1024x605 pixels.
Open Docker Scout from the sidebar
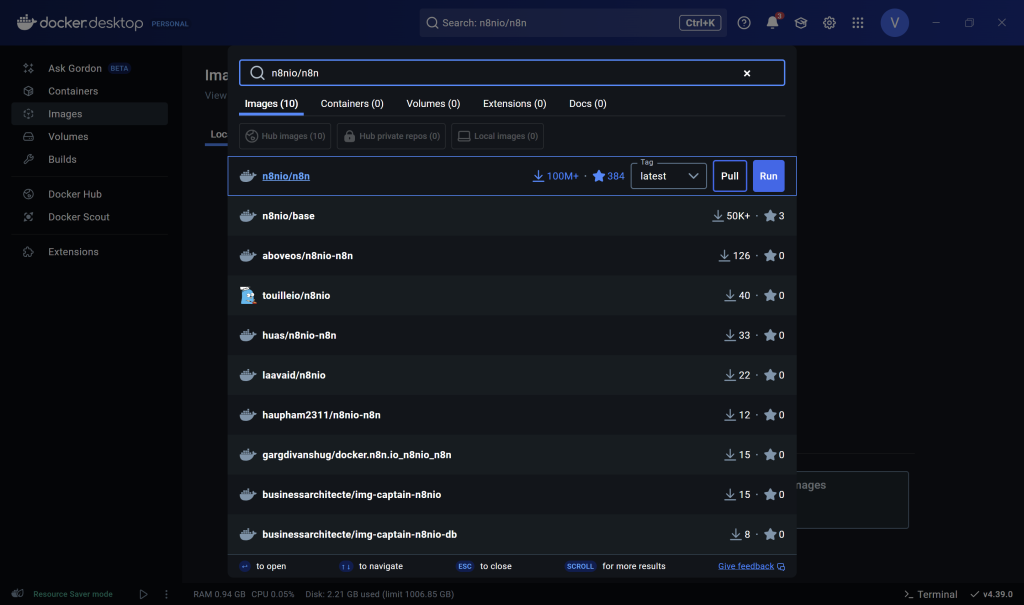[x=89, y=217]
